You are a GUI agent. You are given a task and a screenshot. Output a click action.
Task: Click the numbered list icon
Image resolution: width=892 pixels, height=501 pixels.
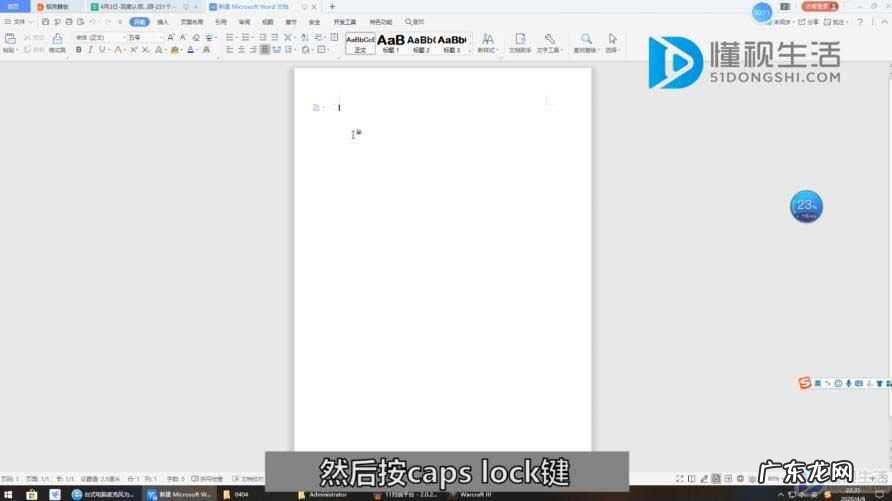pyautogui.click(x=246, y=38)
